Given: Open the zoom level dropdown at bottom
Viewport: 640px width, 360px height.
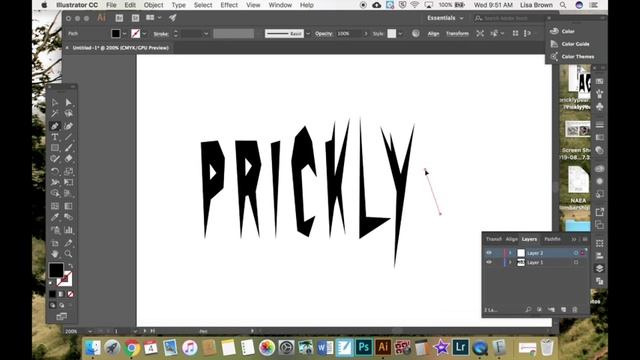Looking at the screenshot, I should click(90, 331).
